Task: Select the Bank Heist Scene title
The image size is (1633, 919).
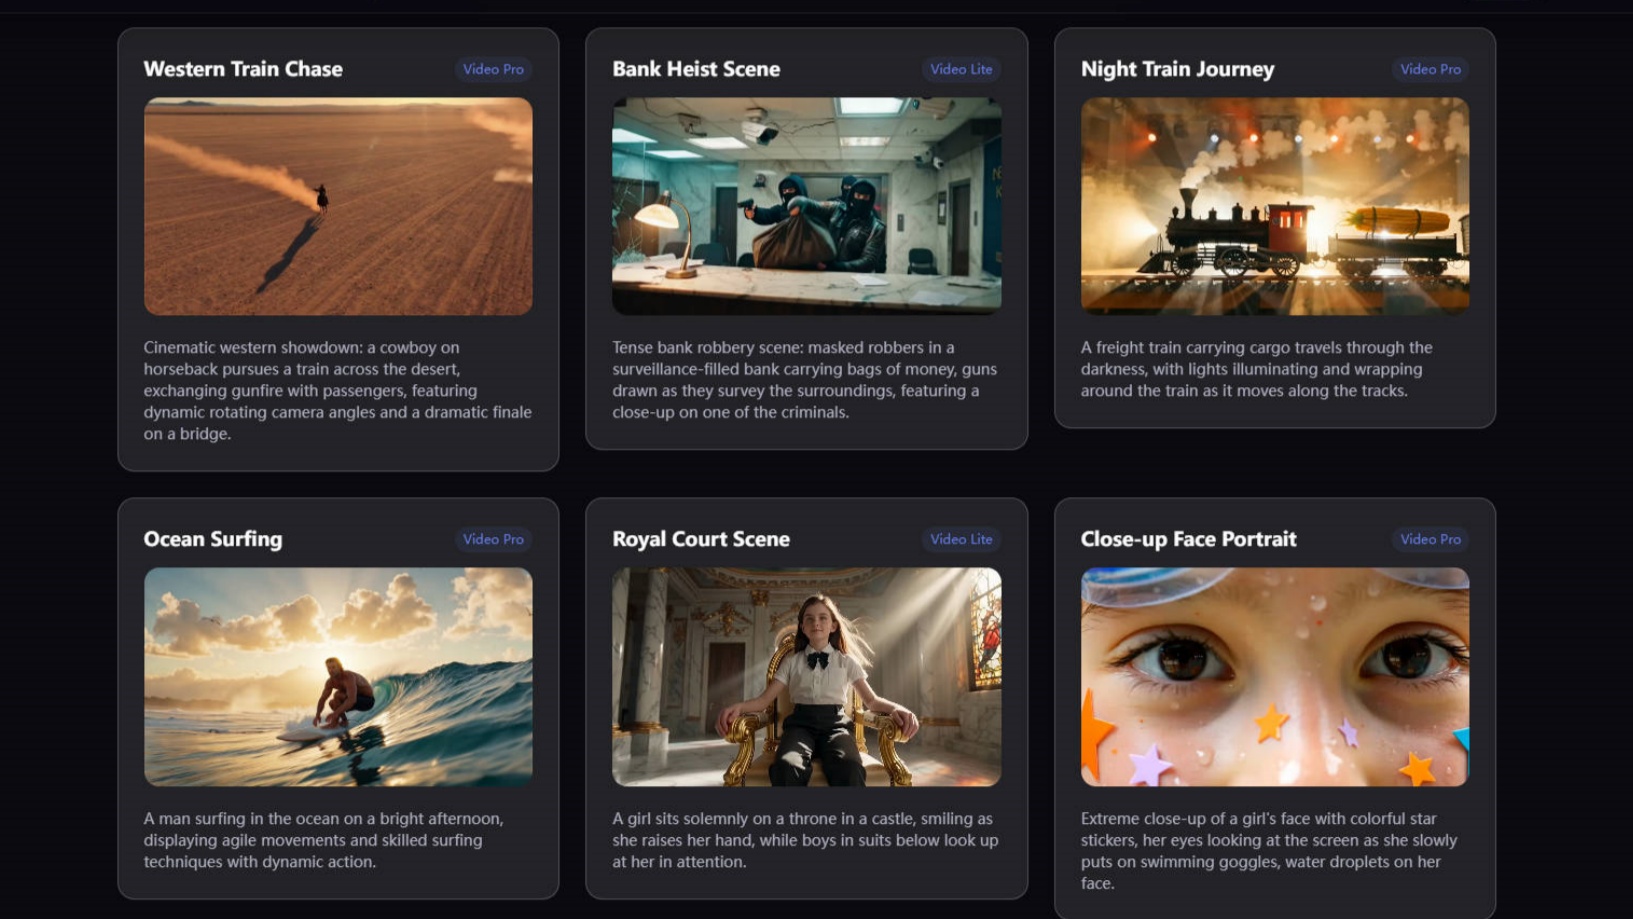Action: point(696,69)
